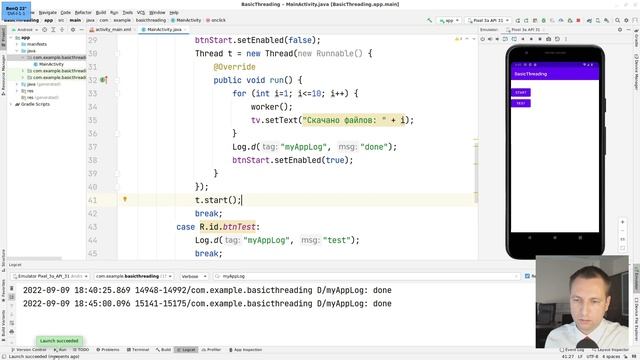The image size is (640, 360).
Task: Click the yellow lightbulb at line 41
Action: click(125, 200)
